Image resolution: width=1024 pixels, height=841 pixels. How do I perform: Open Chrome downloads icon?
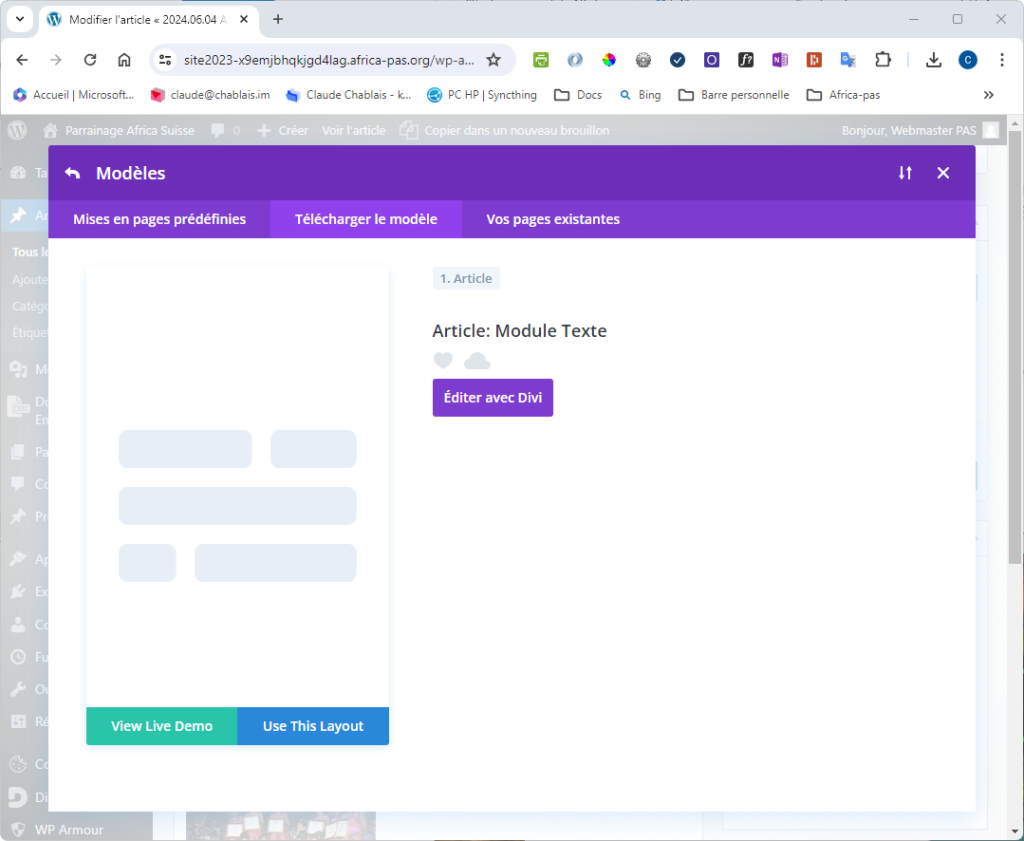click(933, 60)
